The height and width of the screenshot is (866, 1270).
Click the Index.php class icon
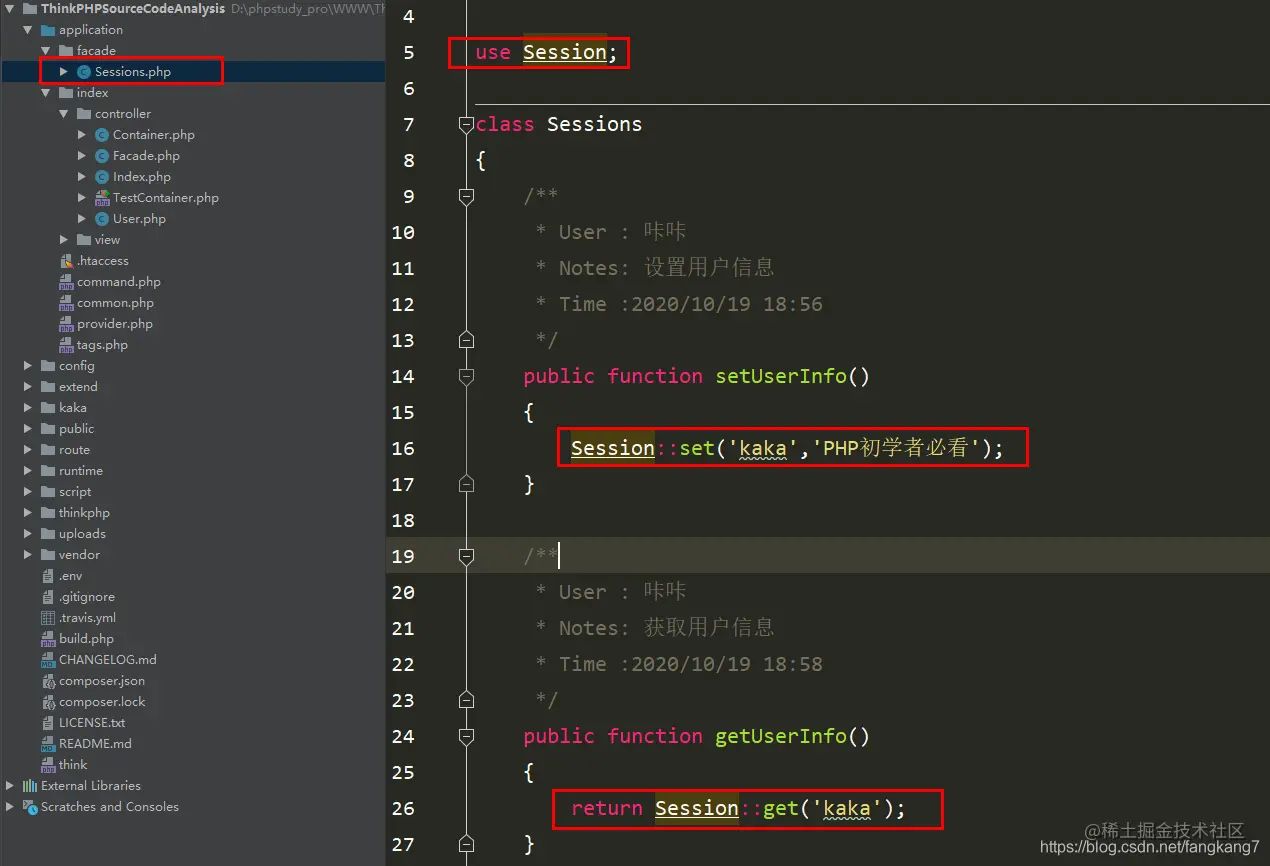(x=102, y=177)
